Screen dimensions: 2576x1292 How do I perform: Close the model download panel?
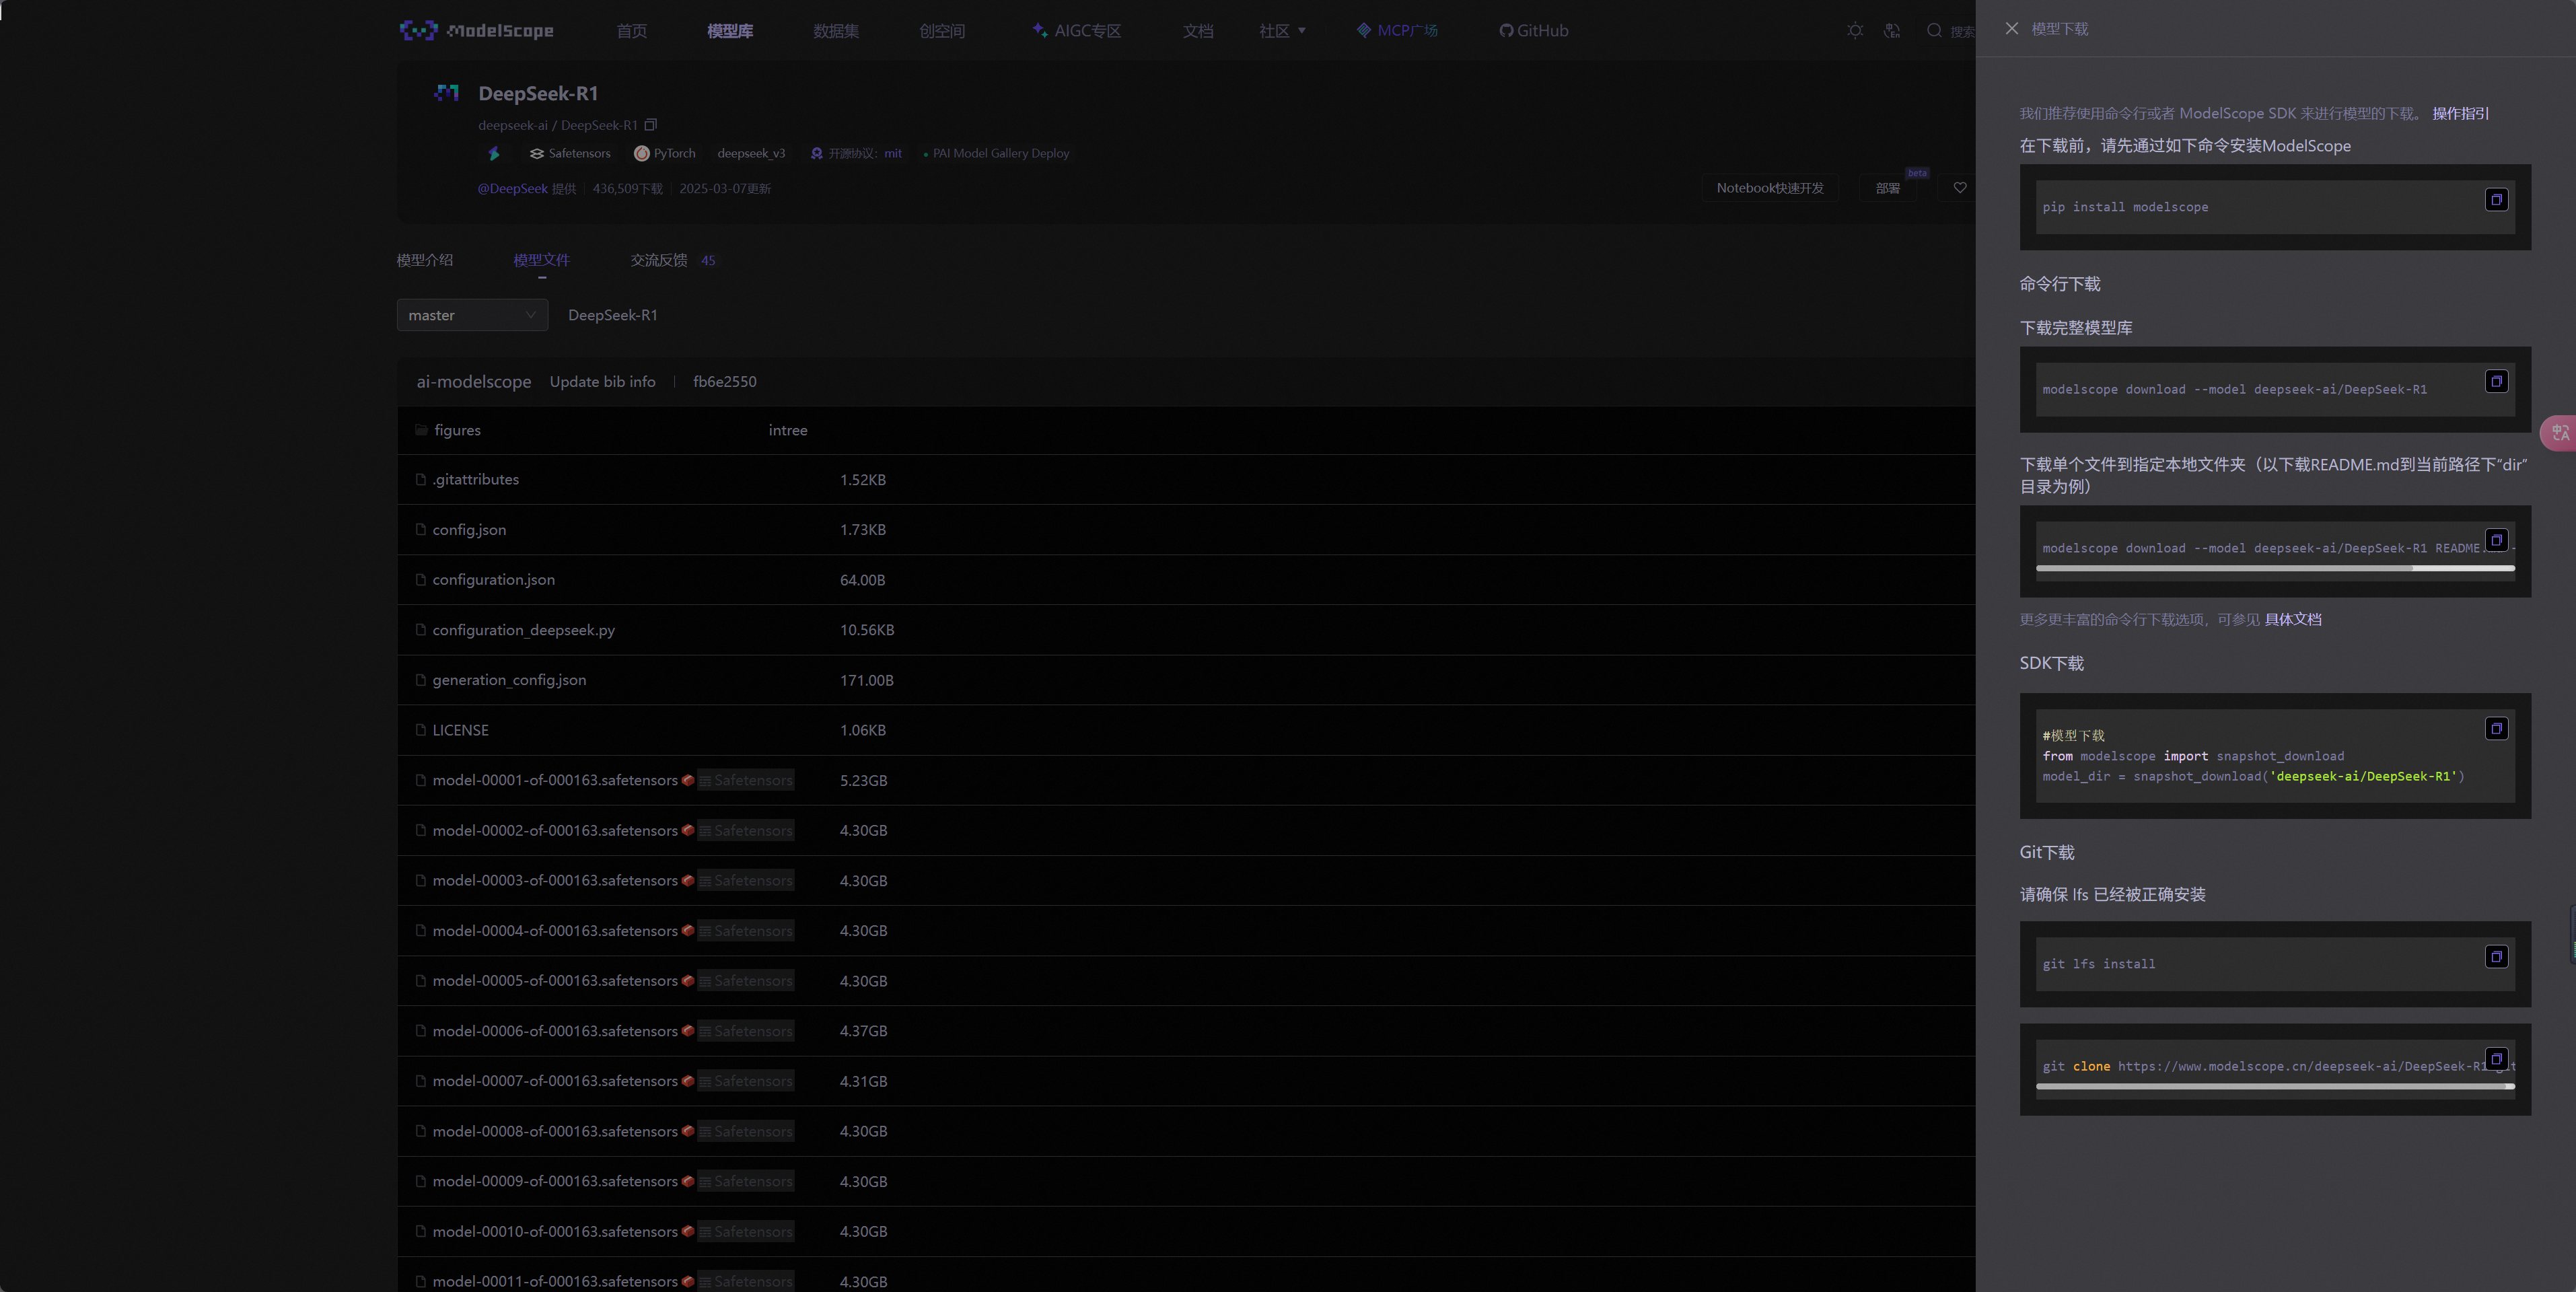coord(2012,29)
